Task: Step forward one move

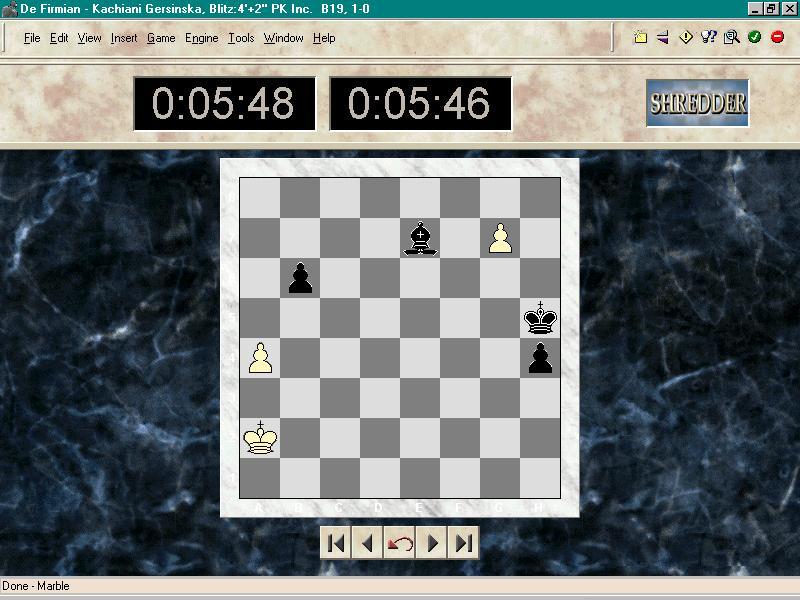Action: (x=432, y=543)
